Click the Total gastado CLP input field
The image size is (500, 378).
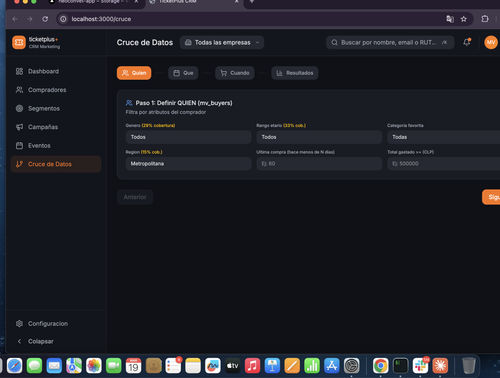click(x=443, y=164)
